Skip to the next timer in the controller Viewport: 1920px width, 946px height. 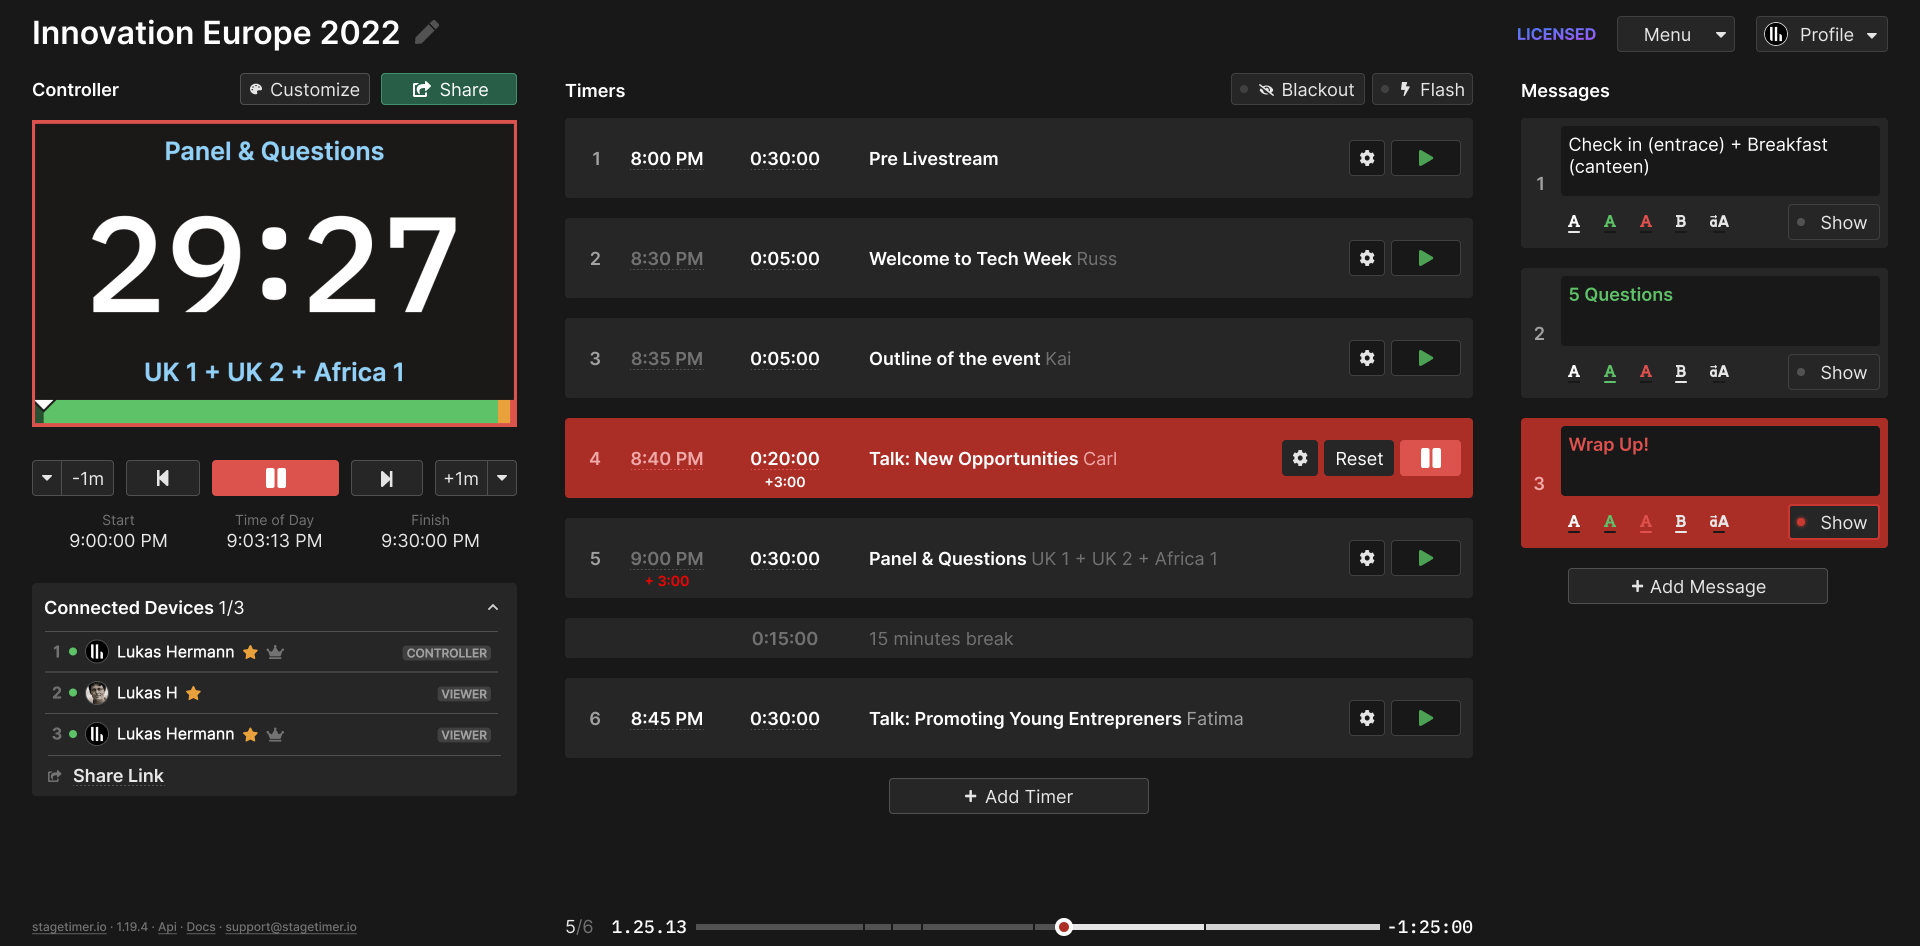click(x=386, y=478)
